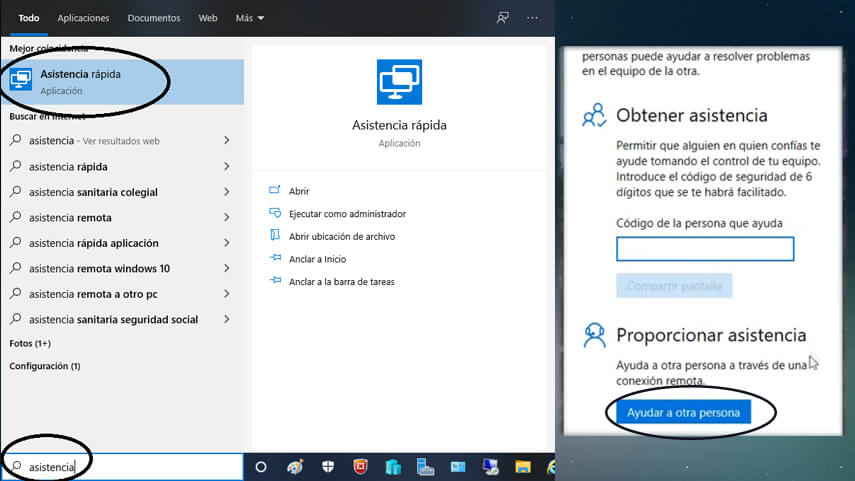This screenshot has height=481, width=855.
Task: Click the search box containing 'asistencia'
Action: click(x=122, y=467)
